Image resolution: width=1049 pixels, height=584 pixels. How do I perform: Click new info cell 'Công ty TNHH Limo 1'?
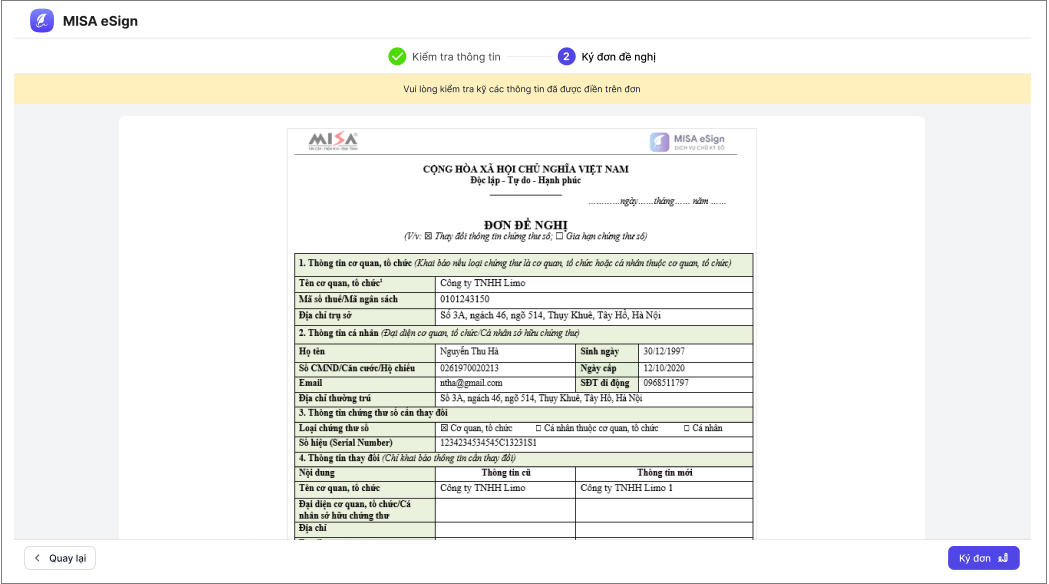[626, 488]
